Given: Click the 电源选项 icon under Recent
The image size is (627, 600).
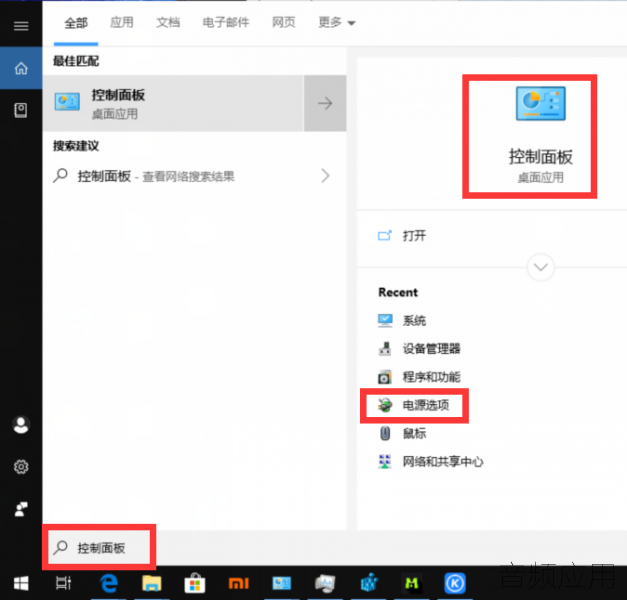Looking at the screenshot, I should 385,405.
